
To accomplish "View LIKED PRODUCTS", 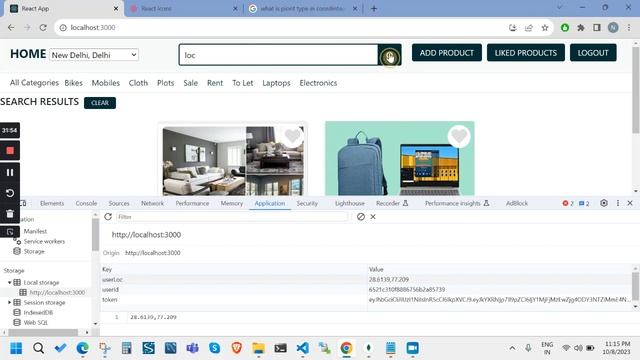I will pos(526,53).
